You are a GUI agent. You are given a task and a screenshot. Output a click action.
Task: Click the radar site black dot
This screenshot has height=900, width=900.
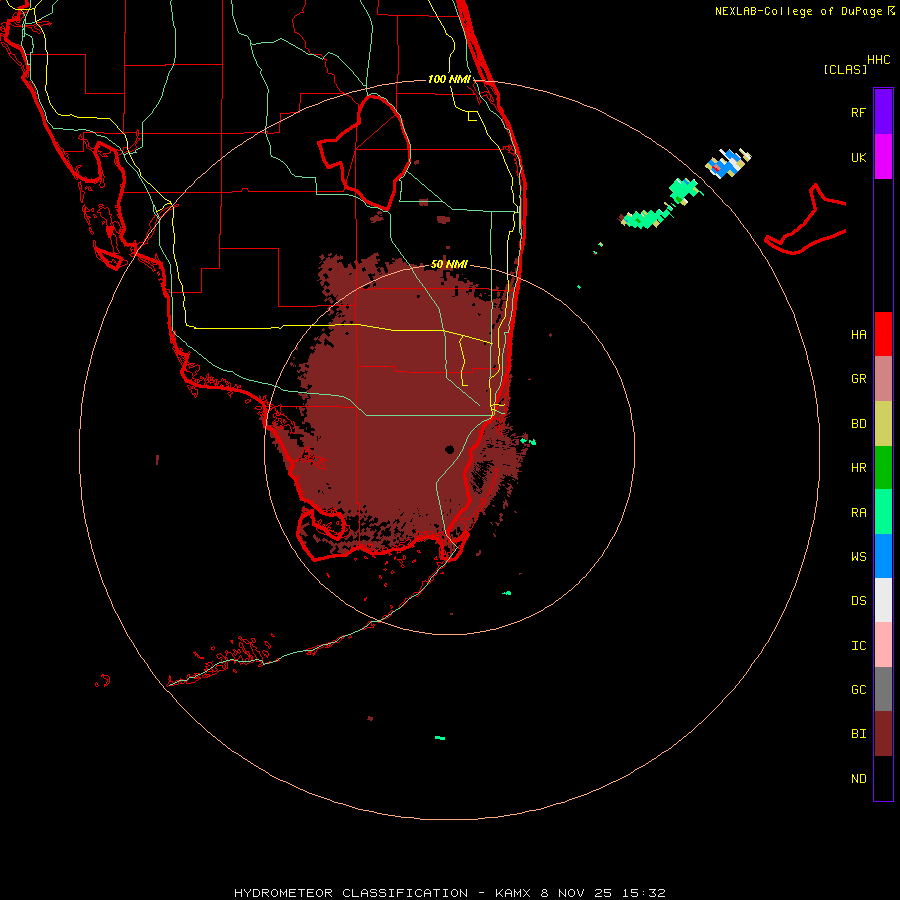click(x=449, y=449)
